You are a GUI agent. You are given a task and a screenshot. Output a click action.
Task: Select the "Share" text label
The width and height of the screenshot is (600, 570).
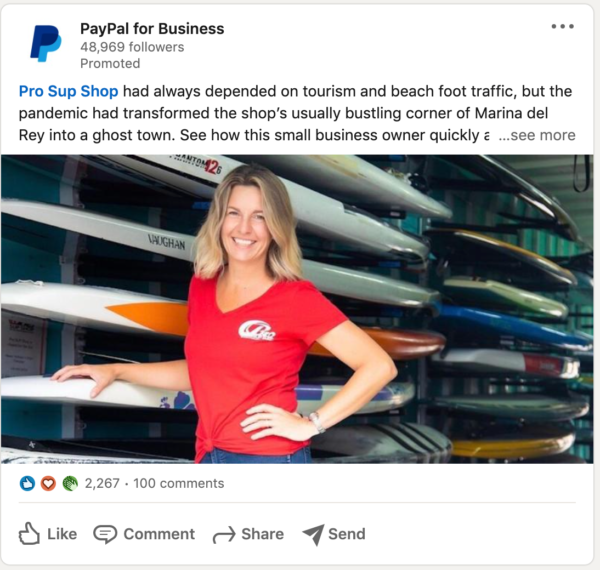[x=262, y=534]
